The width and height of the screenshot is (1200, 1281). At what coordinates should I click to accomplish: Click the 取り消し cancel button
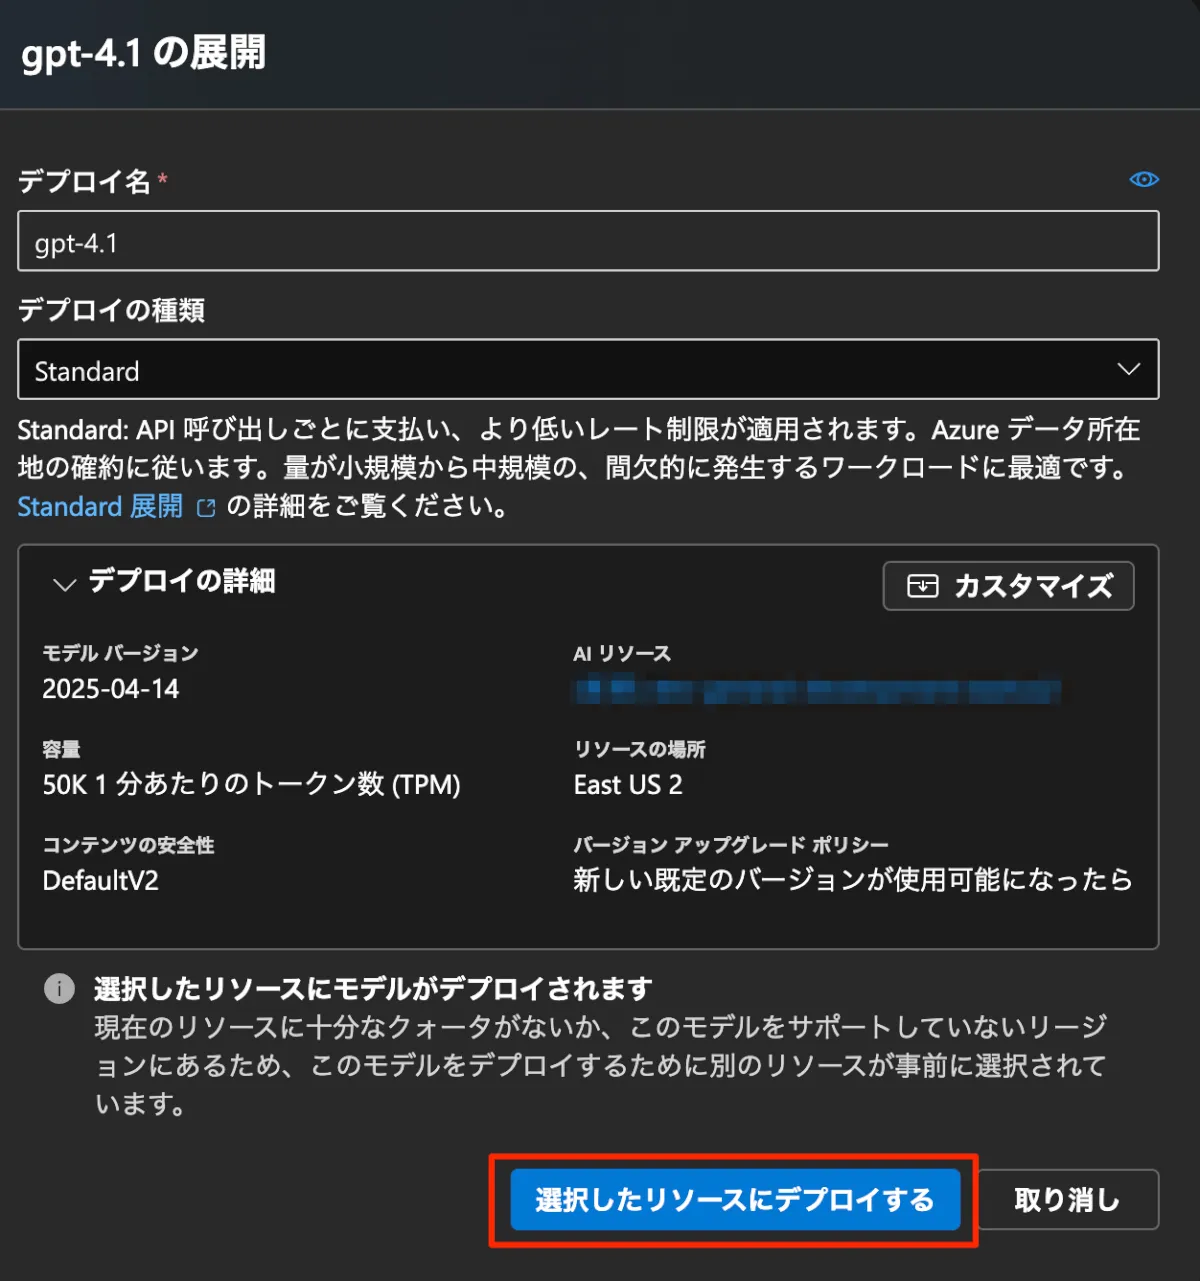point(1067,1199)
